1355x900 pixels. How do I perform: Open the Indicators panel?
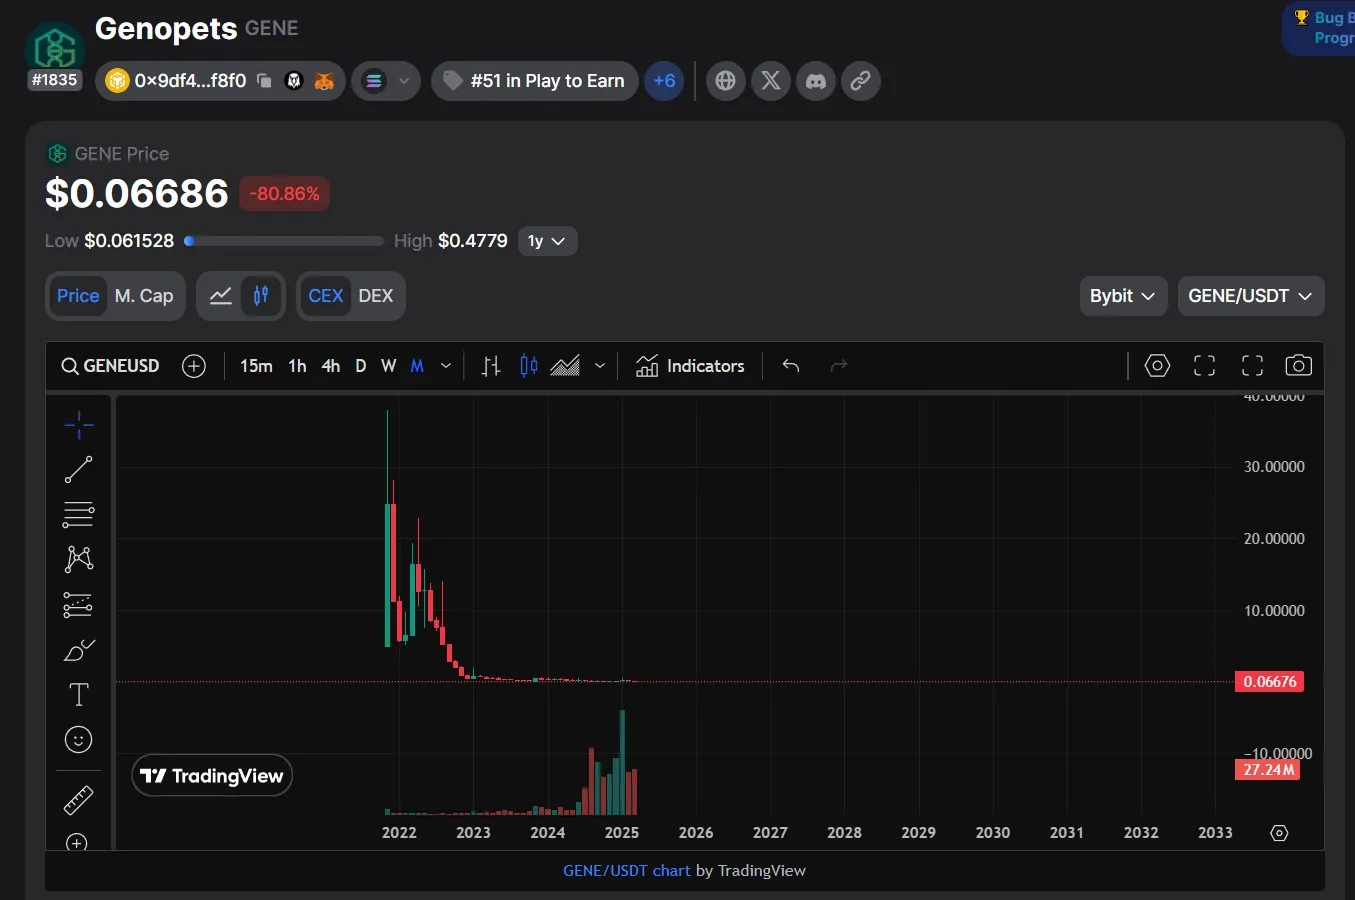click(x=690, y=366)
